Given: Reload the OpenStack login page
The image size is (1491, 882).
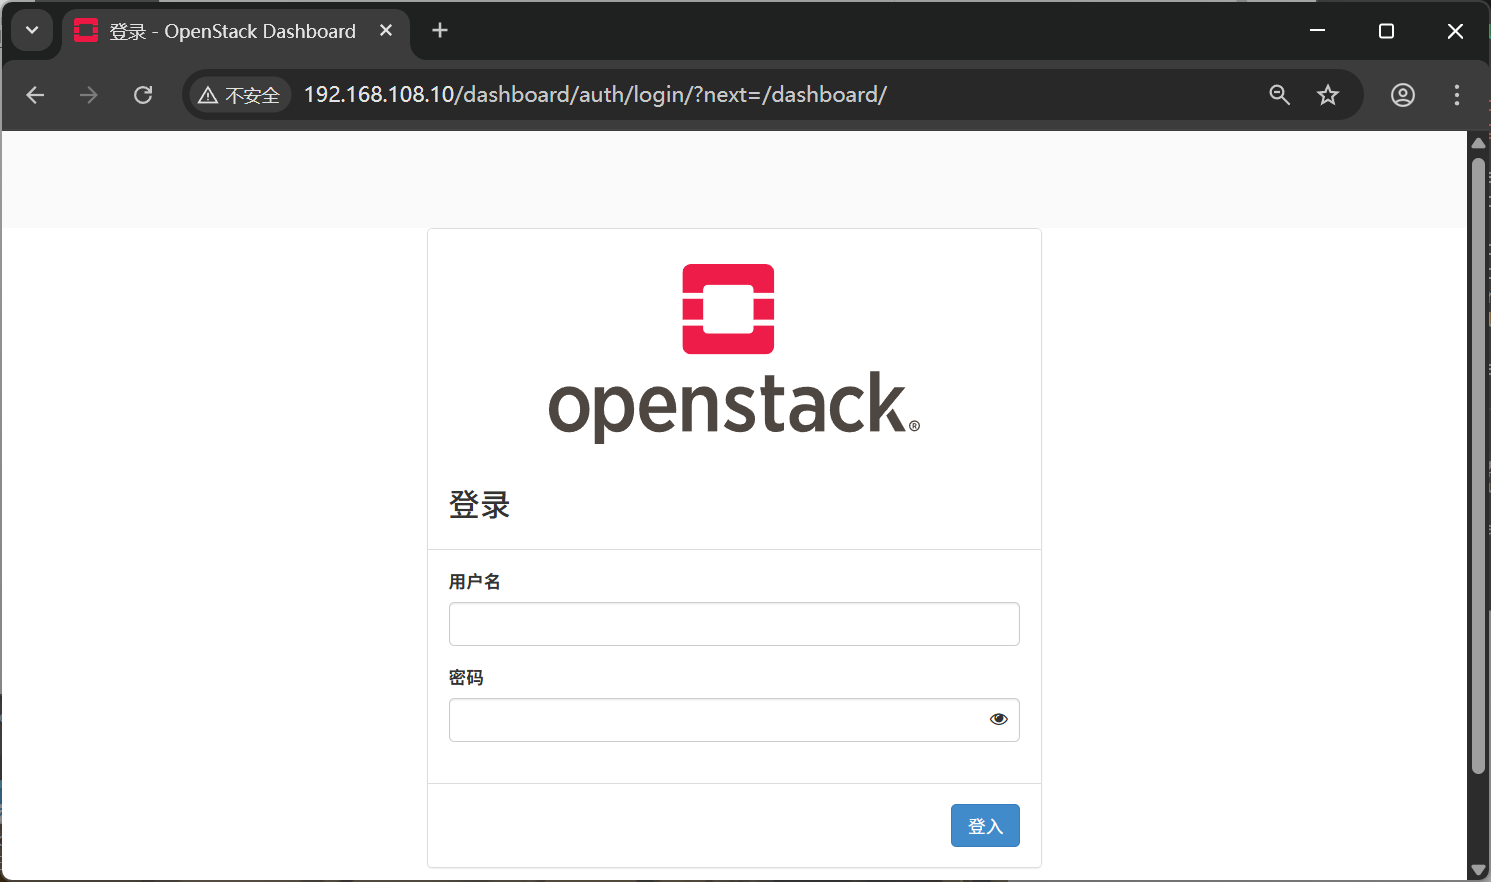Looking at the screenshot, I should [x=143, y=95].
